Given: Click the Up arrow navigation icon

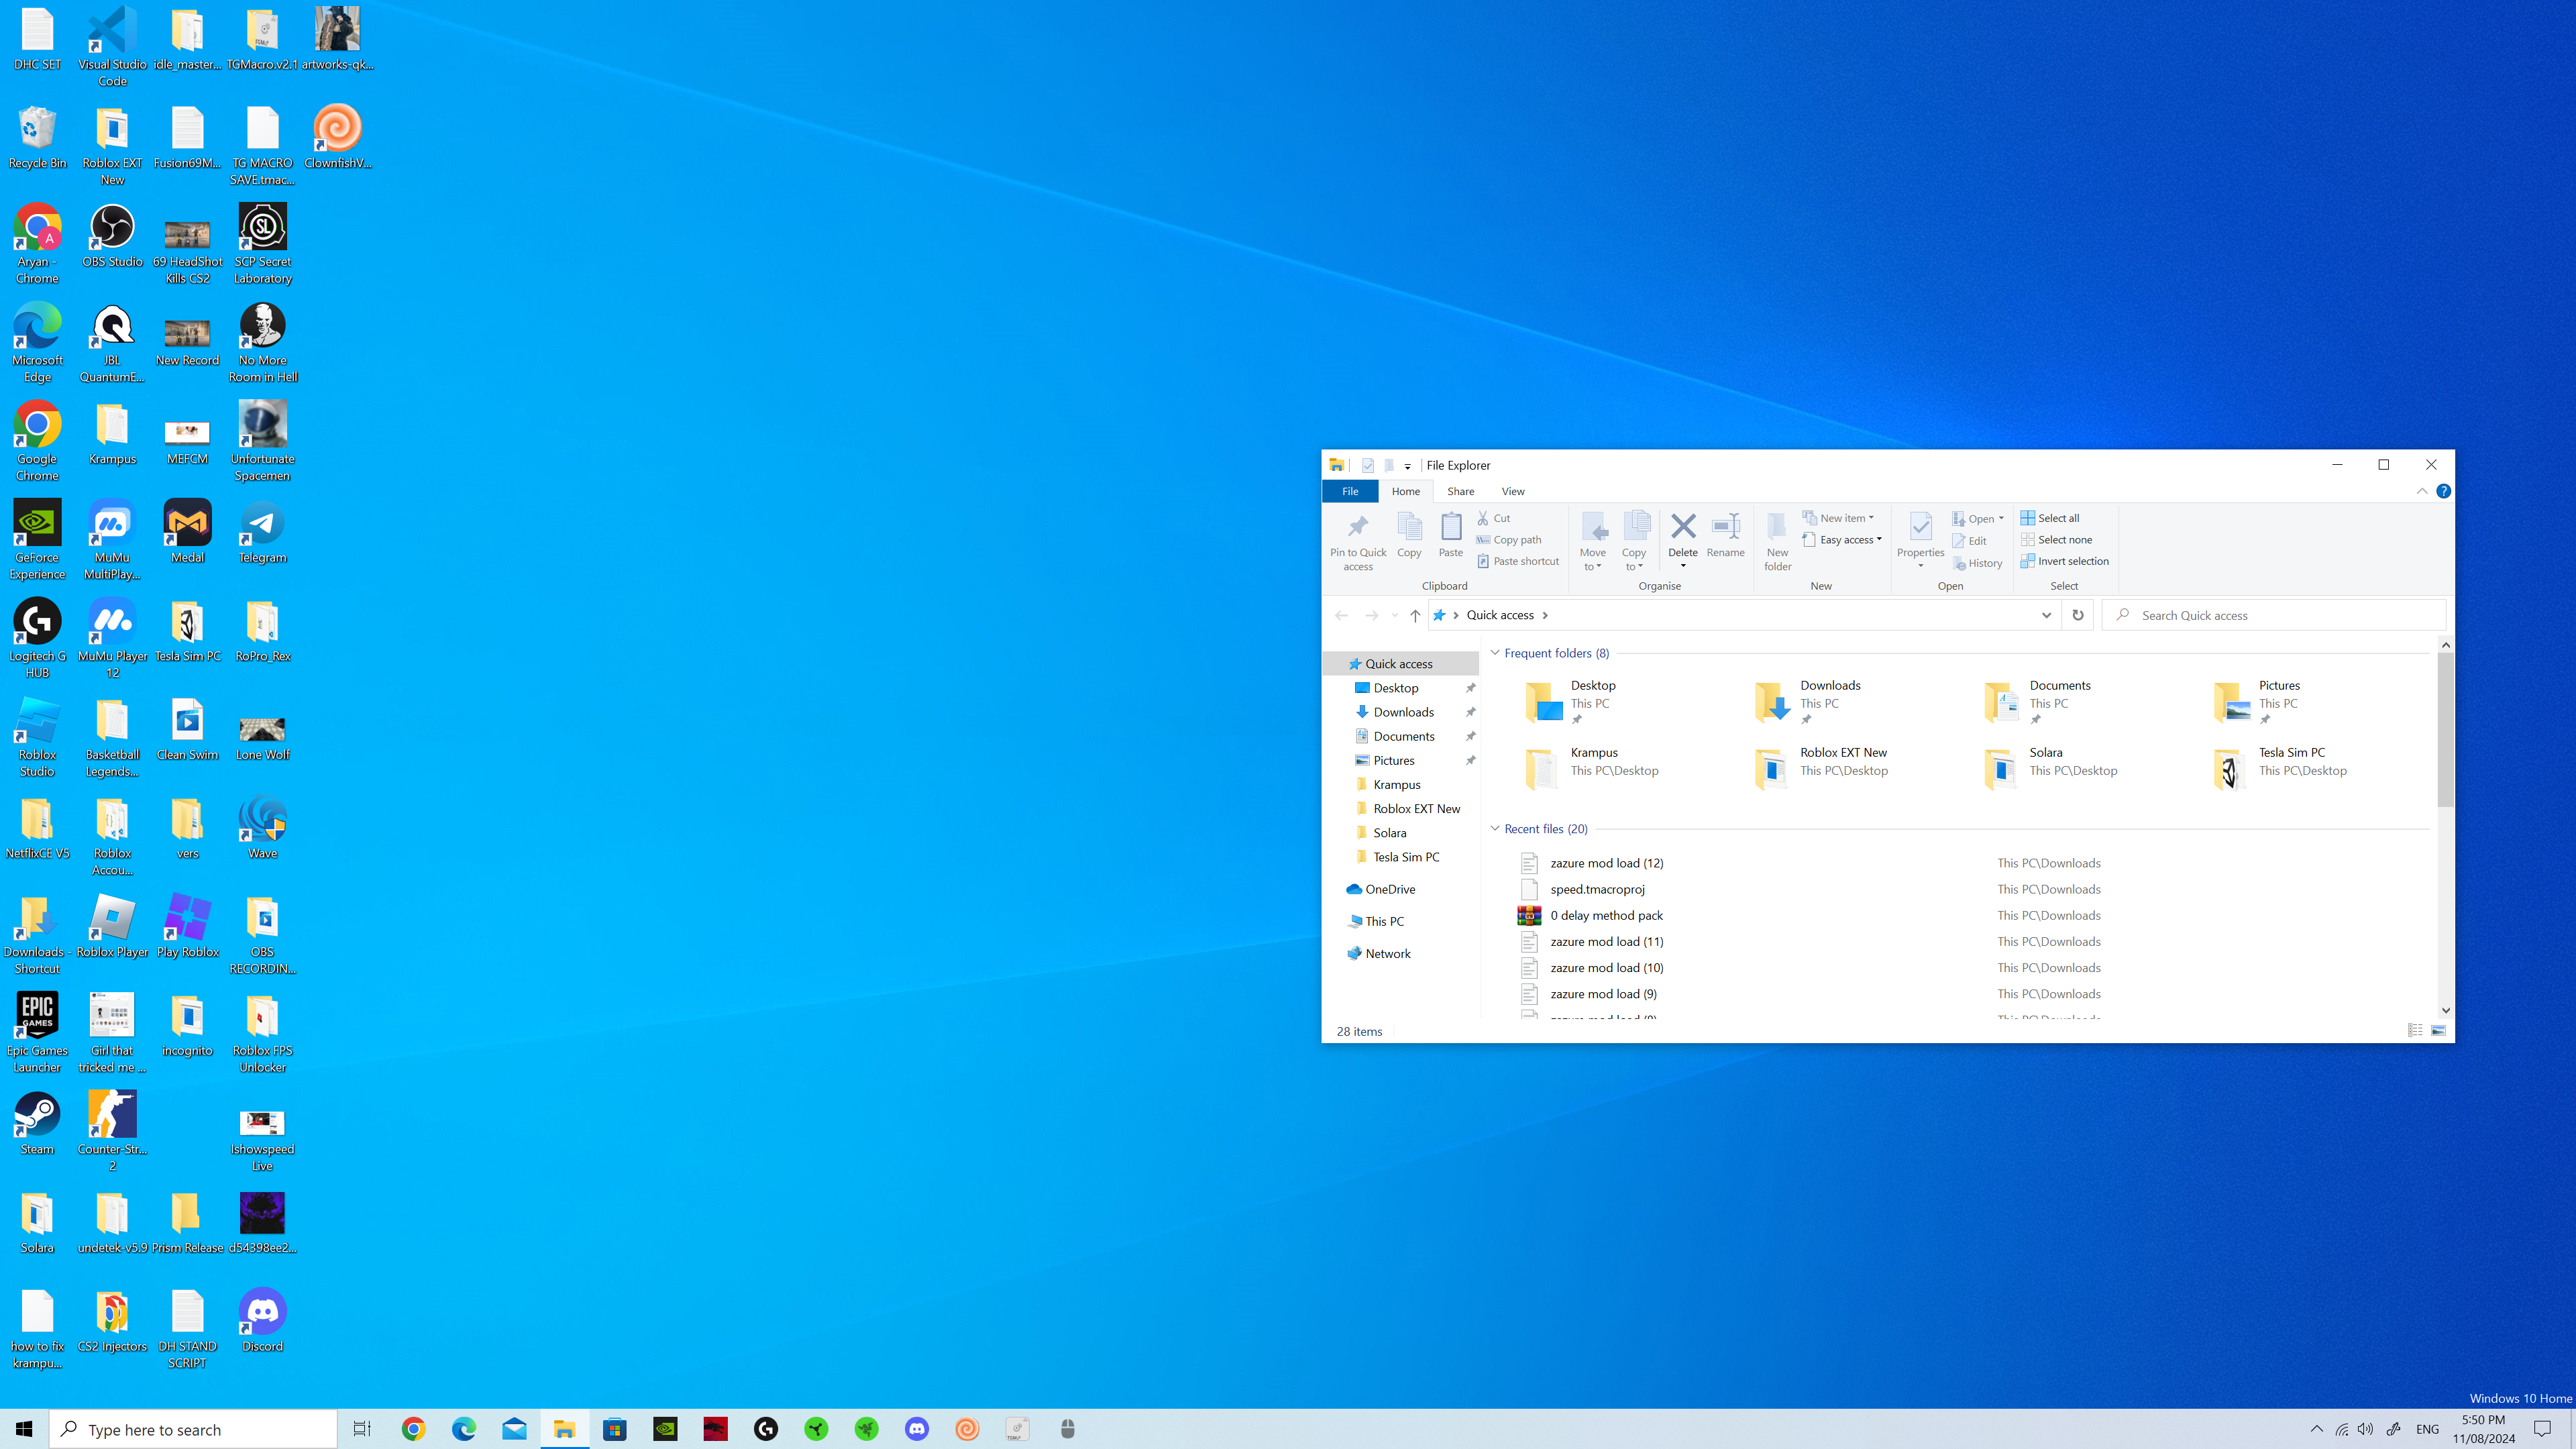Looking at the screenshot, I should [1414, 615].
